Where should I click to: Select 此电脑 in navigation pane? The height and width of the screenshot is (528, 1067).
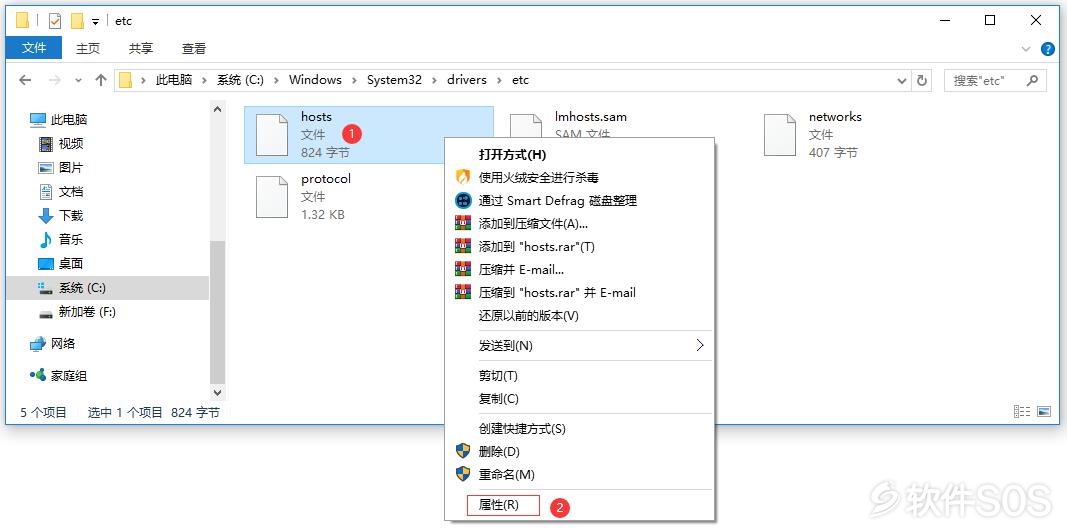pos(59,120)
